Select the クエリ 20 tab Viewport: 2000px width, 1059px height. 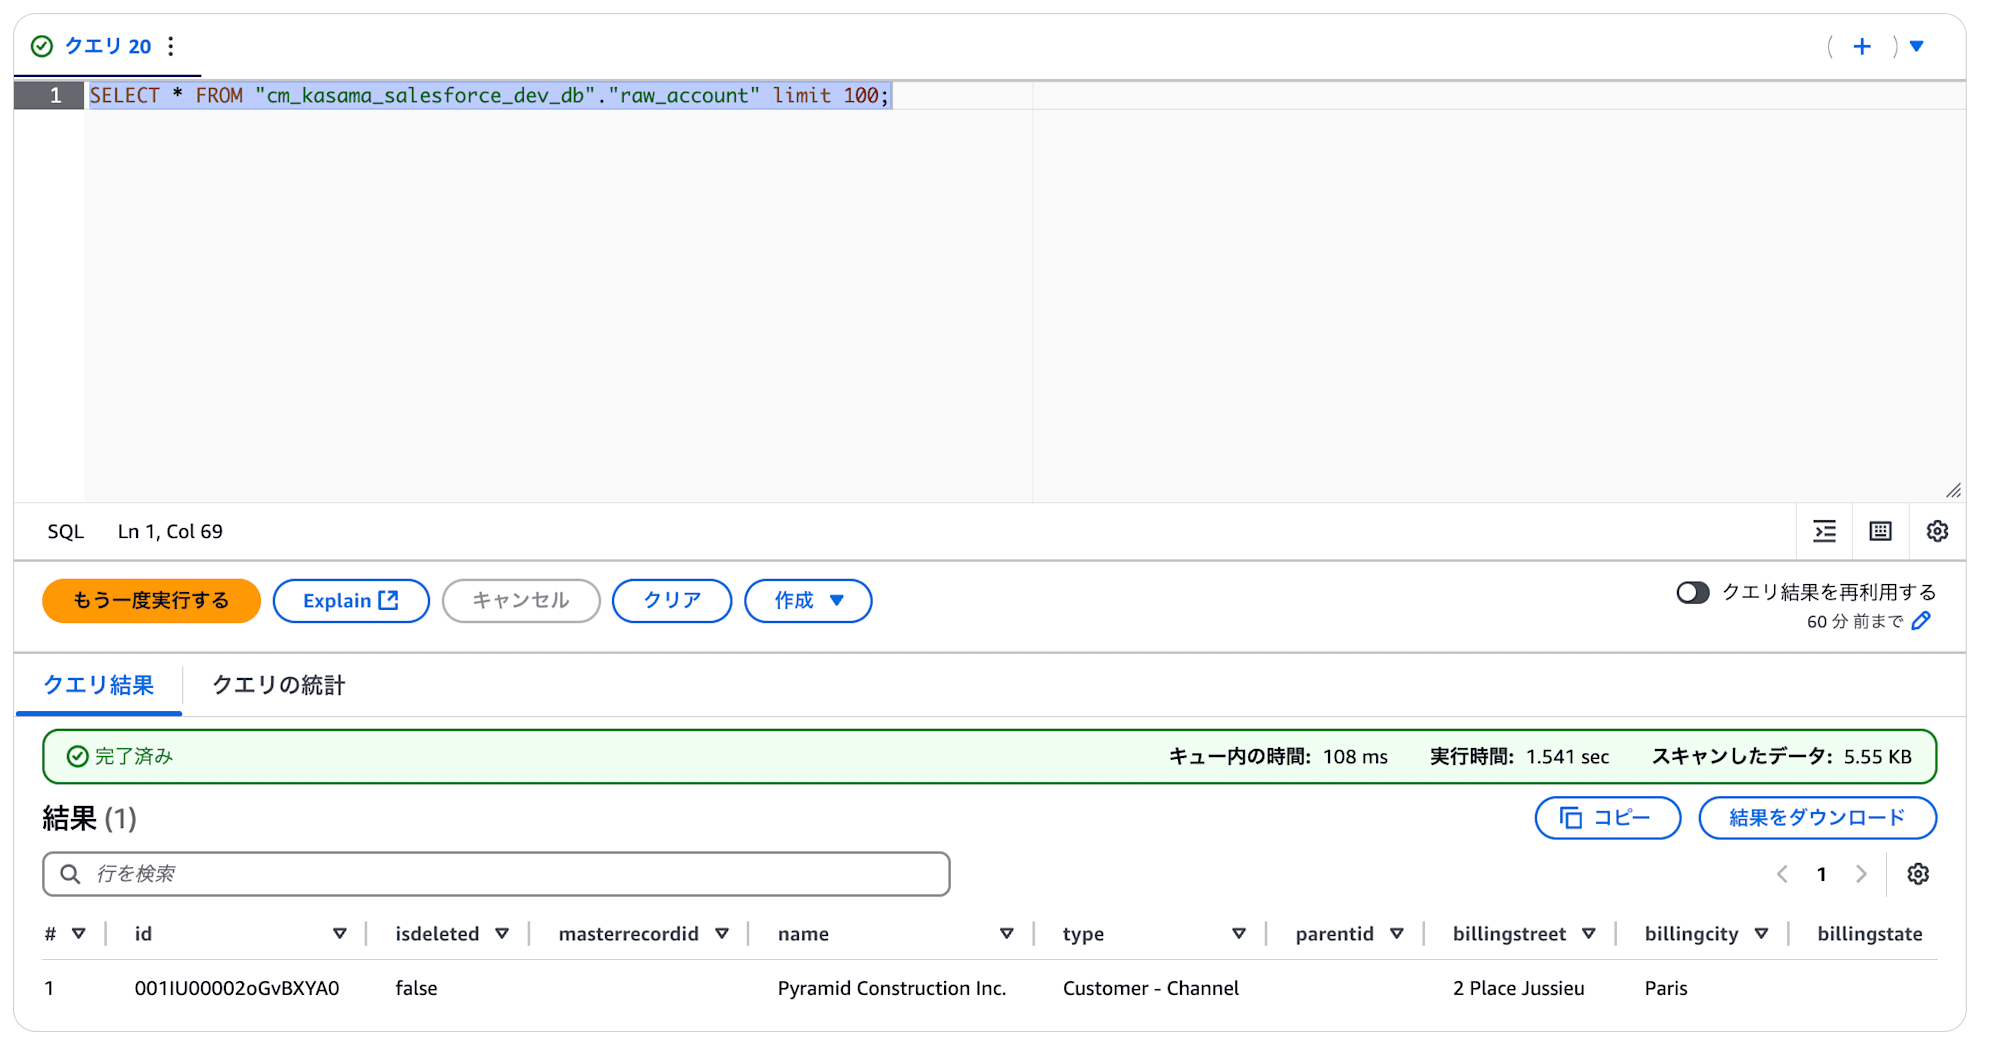(x=108, y=46)
